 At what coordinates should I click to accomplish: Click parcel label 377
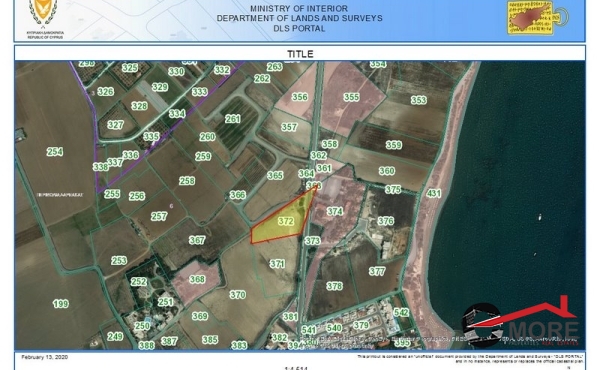point(377,271)
